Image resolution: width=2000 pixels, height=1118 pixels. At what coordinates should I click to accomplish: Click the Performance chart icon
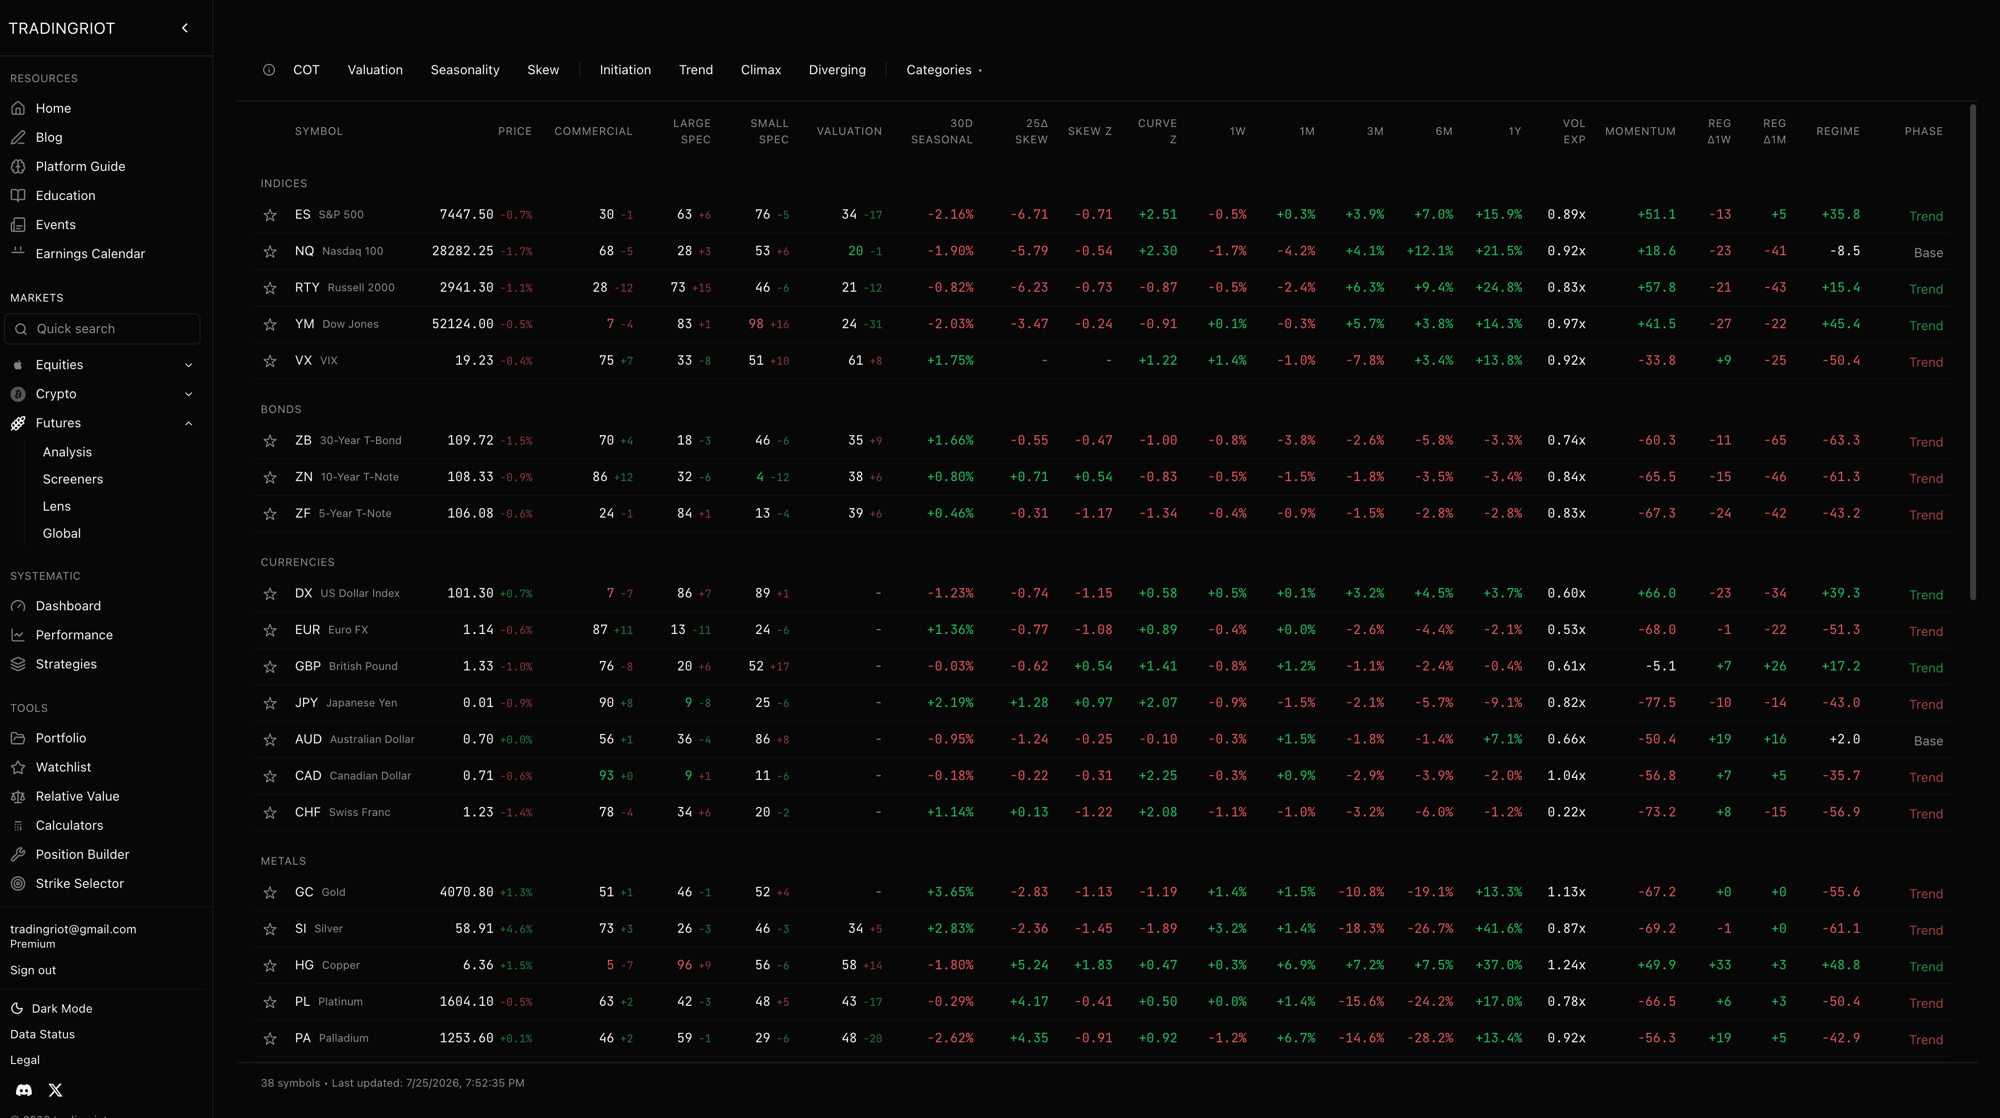[18, 635]
